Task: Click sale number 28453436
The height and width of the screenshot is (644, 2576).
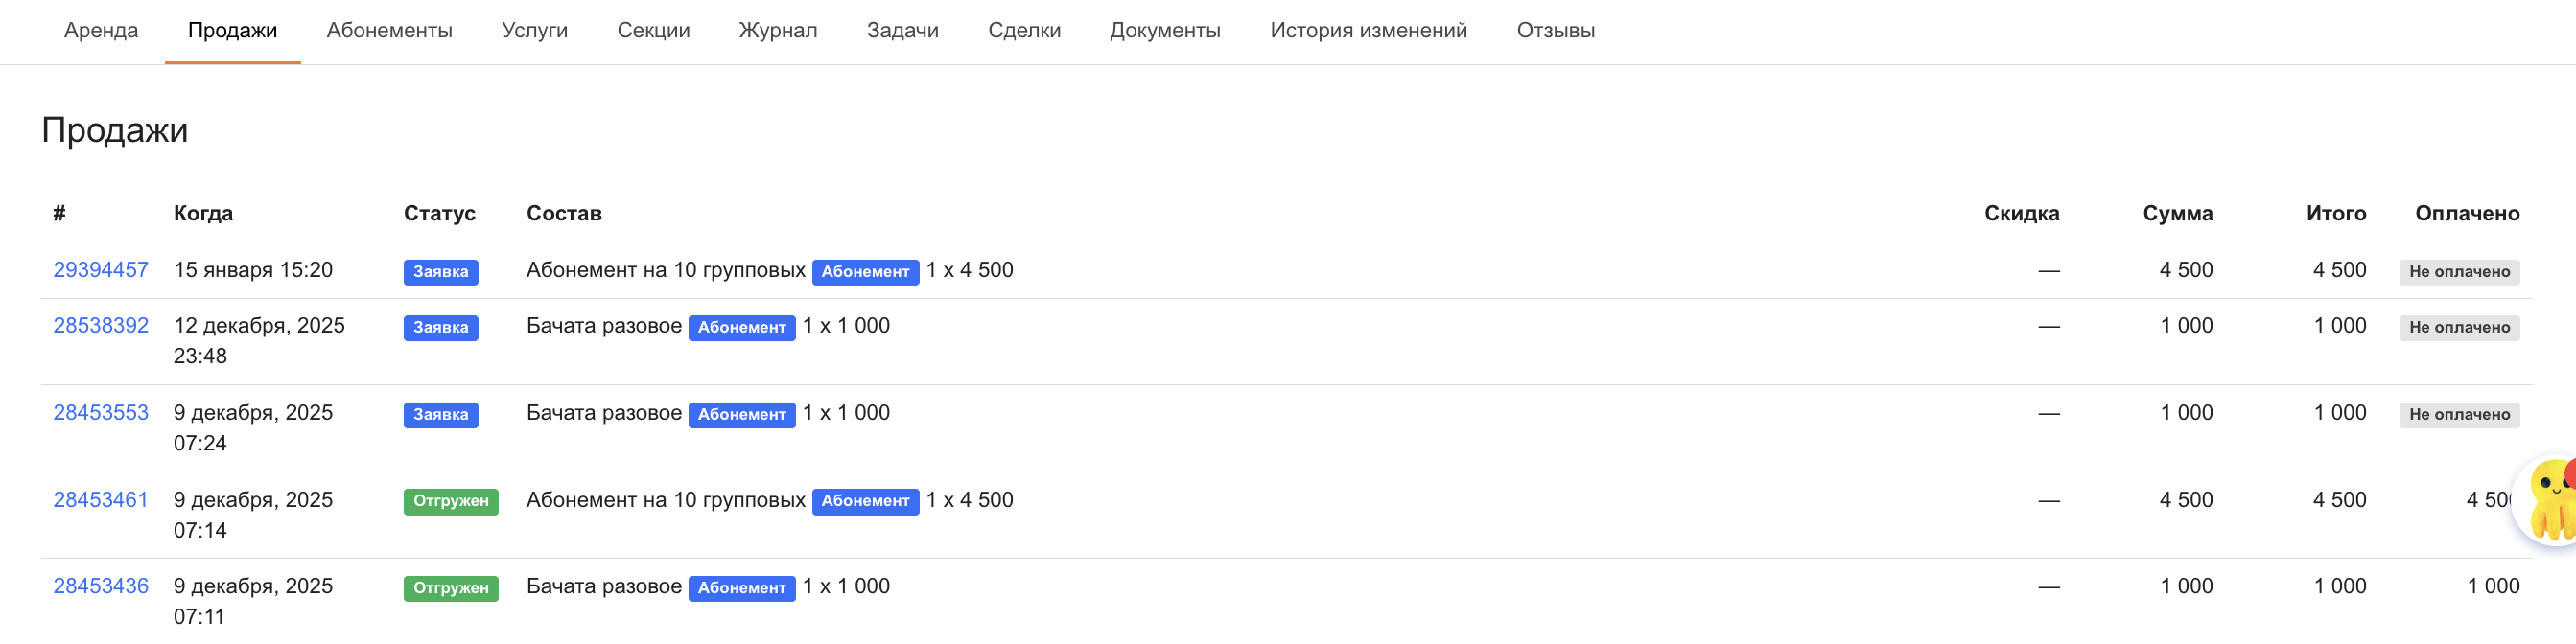Action: (x=100, y=587)
